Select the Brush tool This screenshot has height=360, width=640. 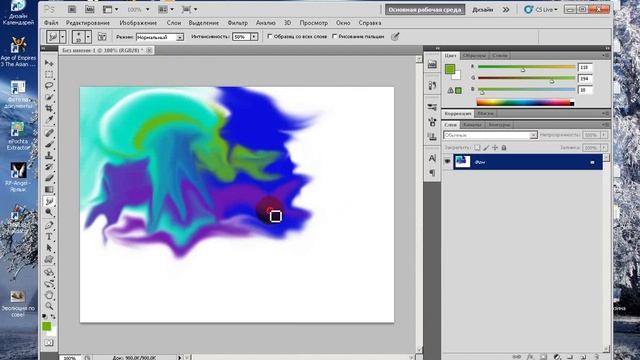(49, 144)
